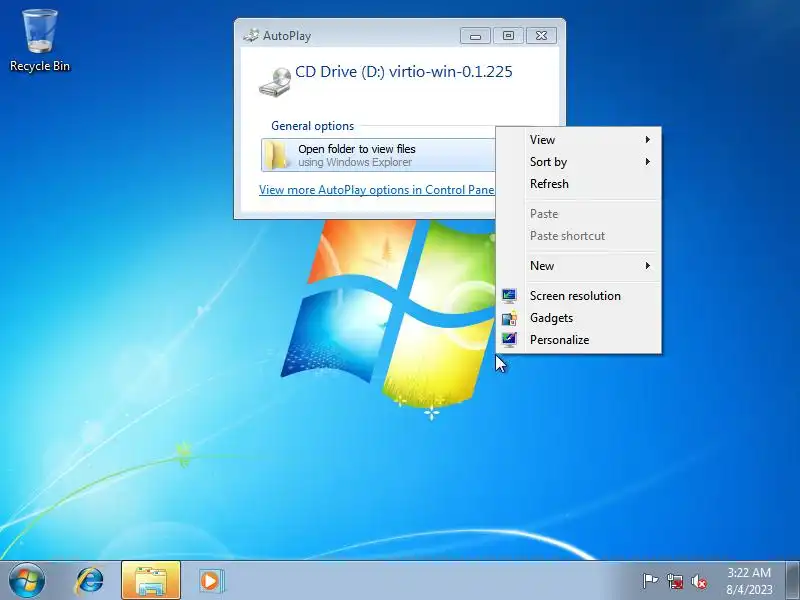Viewport: 800px width, 600px height.
Task: Click the Show desktop strip on taskbar
Action: (793, 581)
